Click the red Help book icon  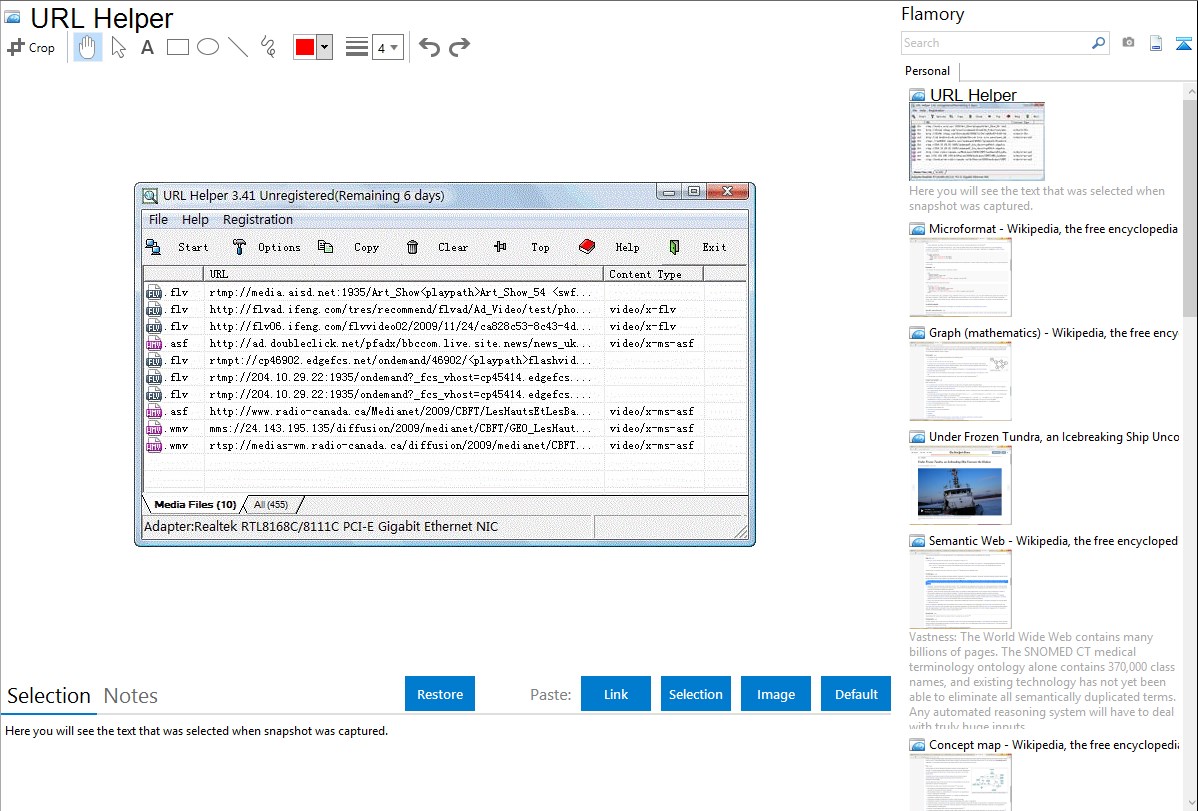pyautogui.click(x=587, y=247)
